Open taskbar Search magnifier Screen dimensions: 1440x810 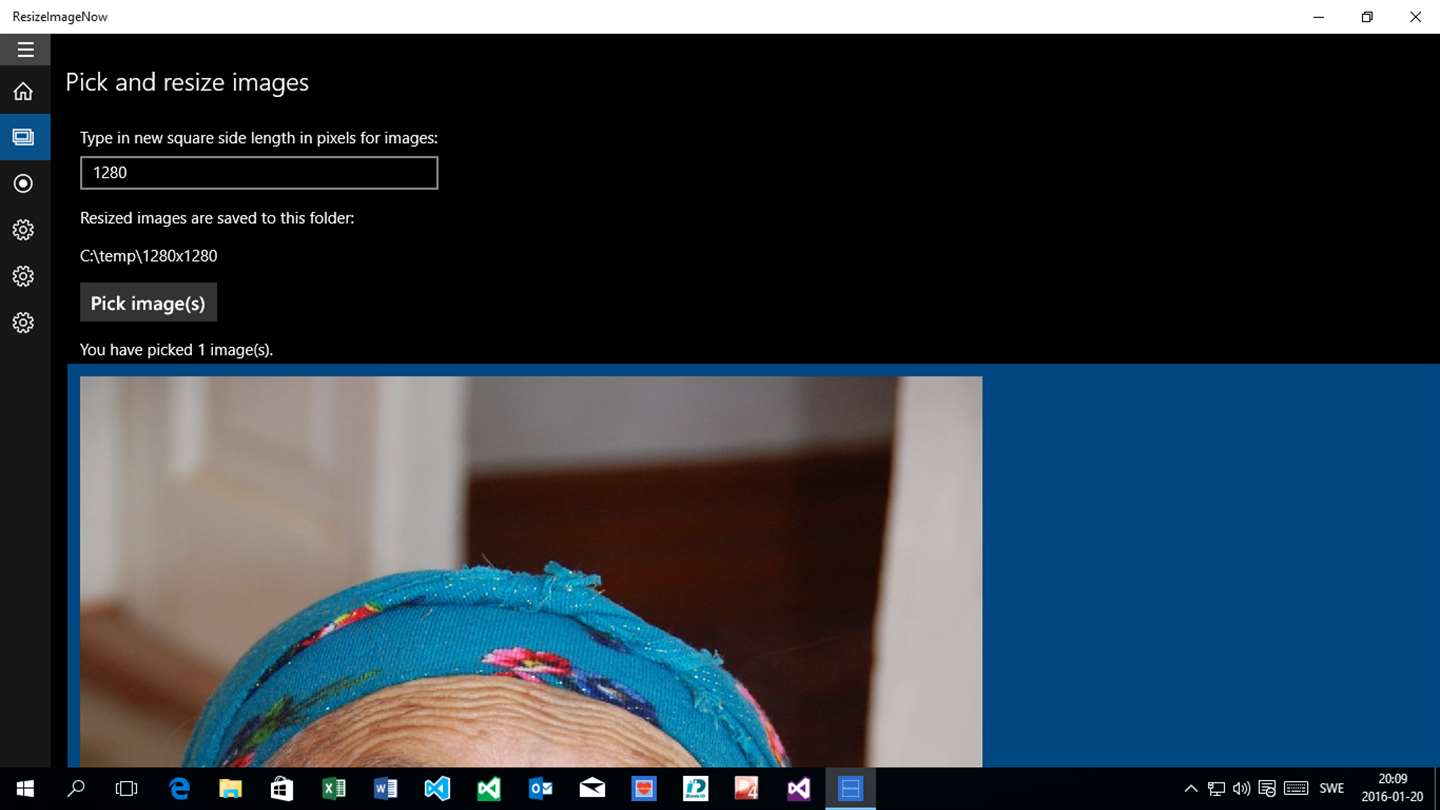tap(76, 789)
